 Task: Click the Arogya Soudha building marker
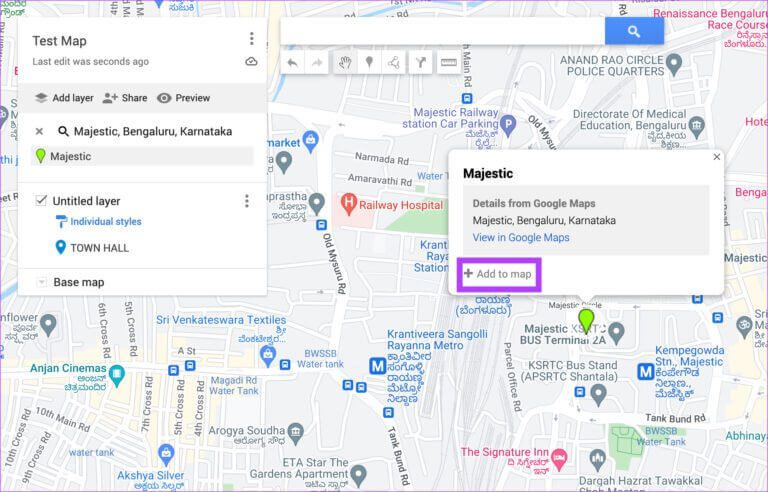tap(295, 432)
